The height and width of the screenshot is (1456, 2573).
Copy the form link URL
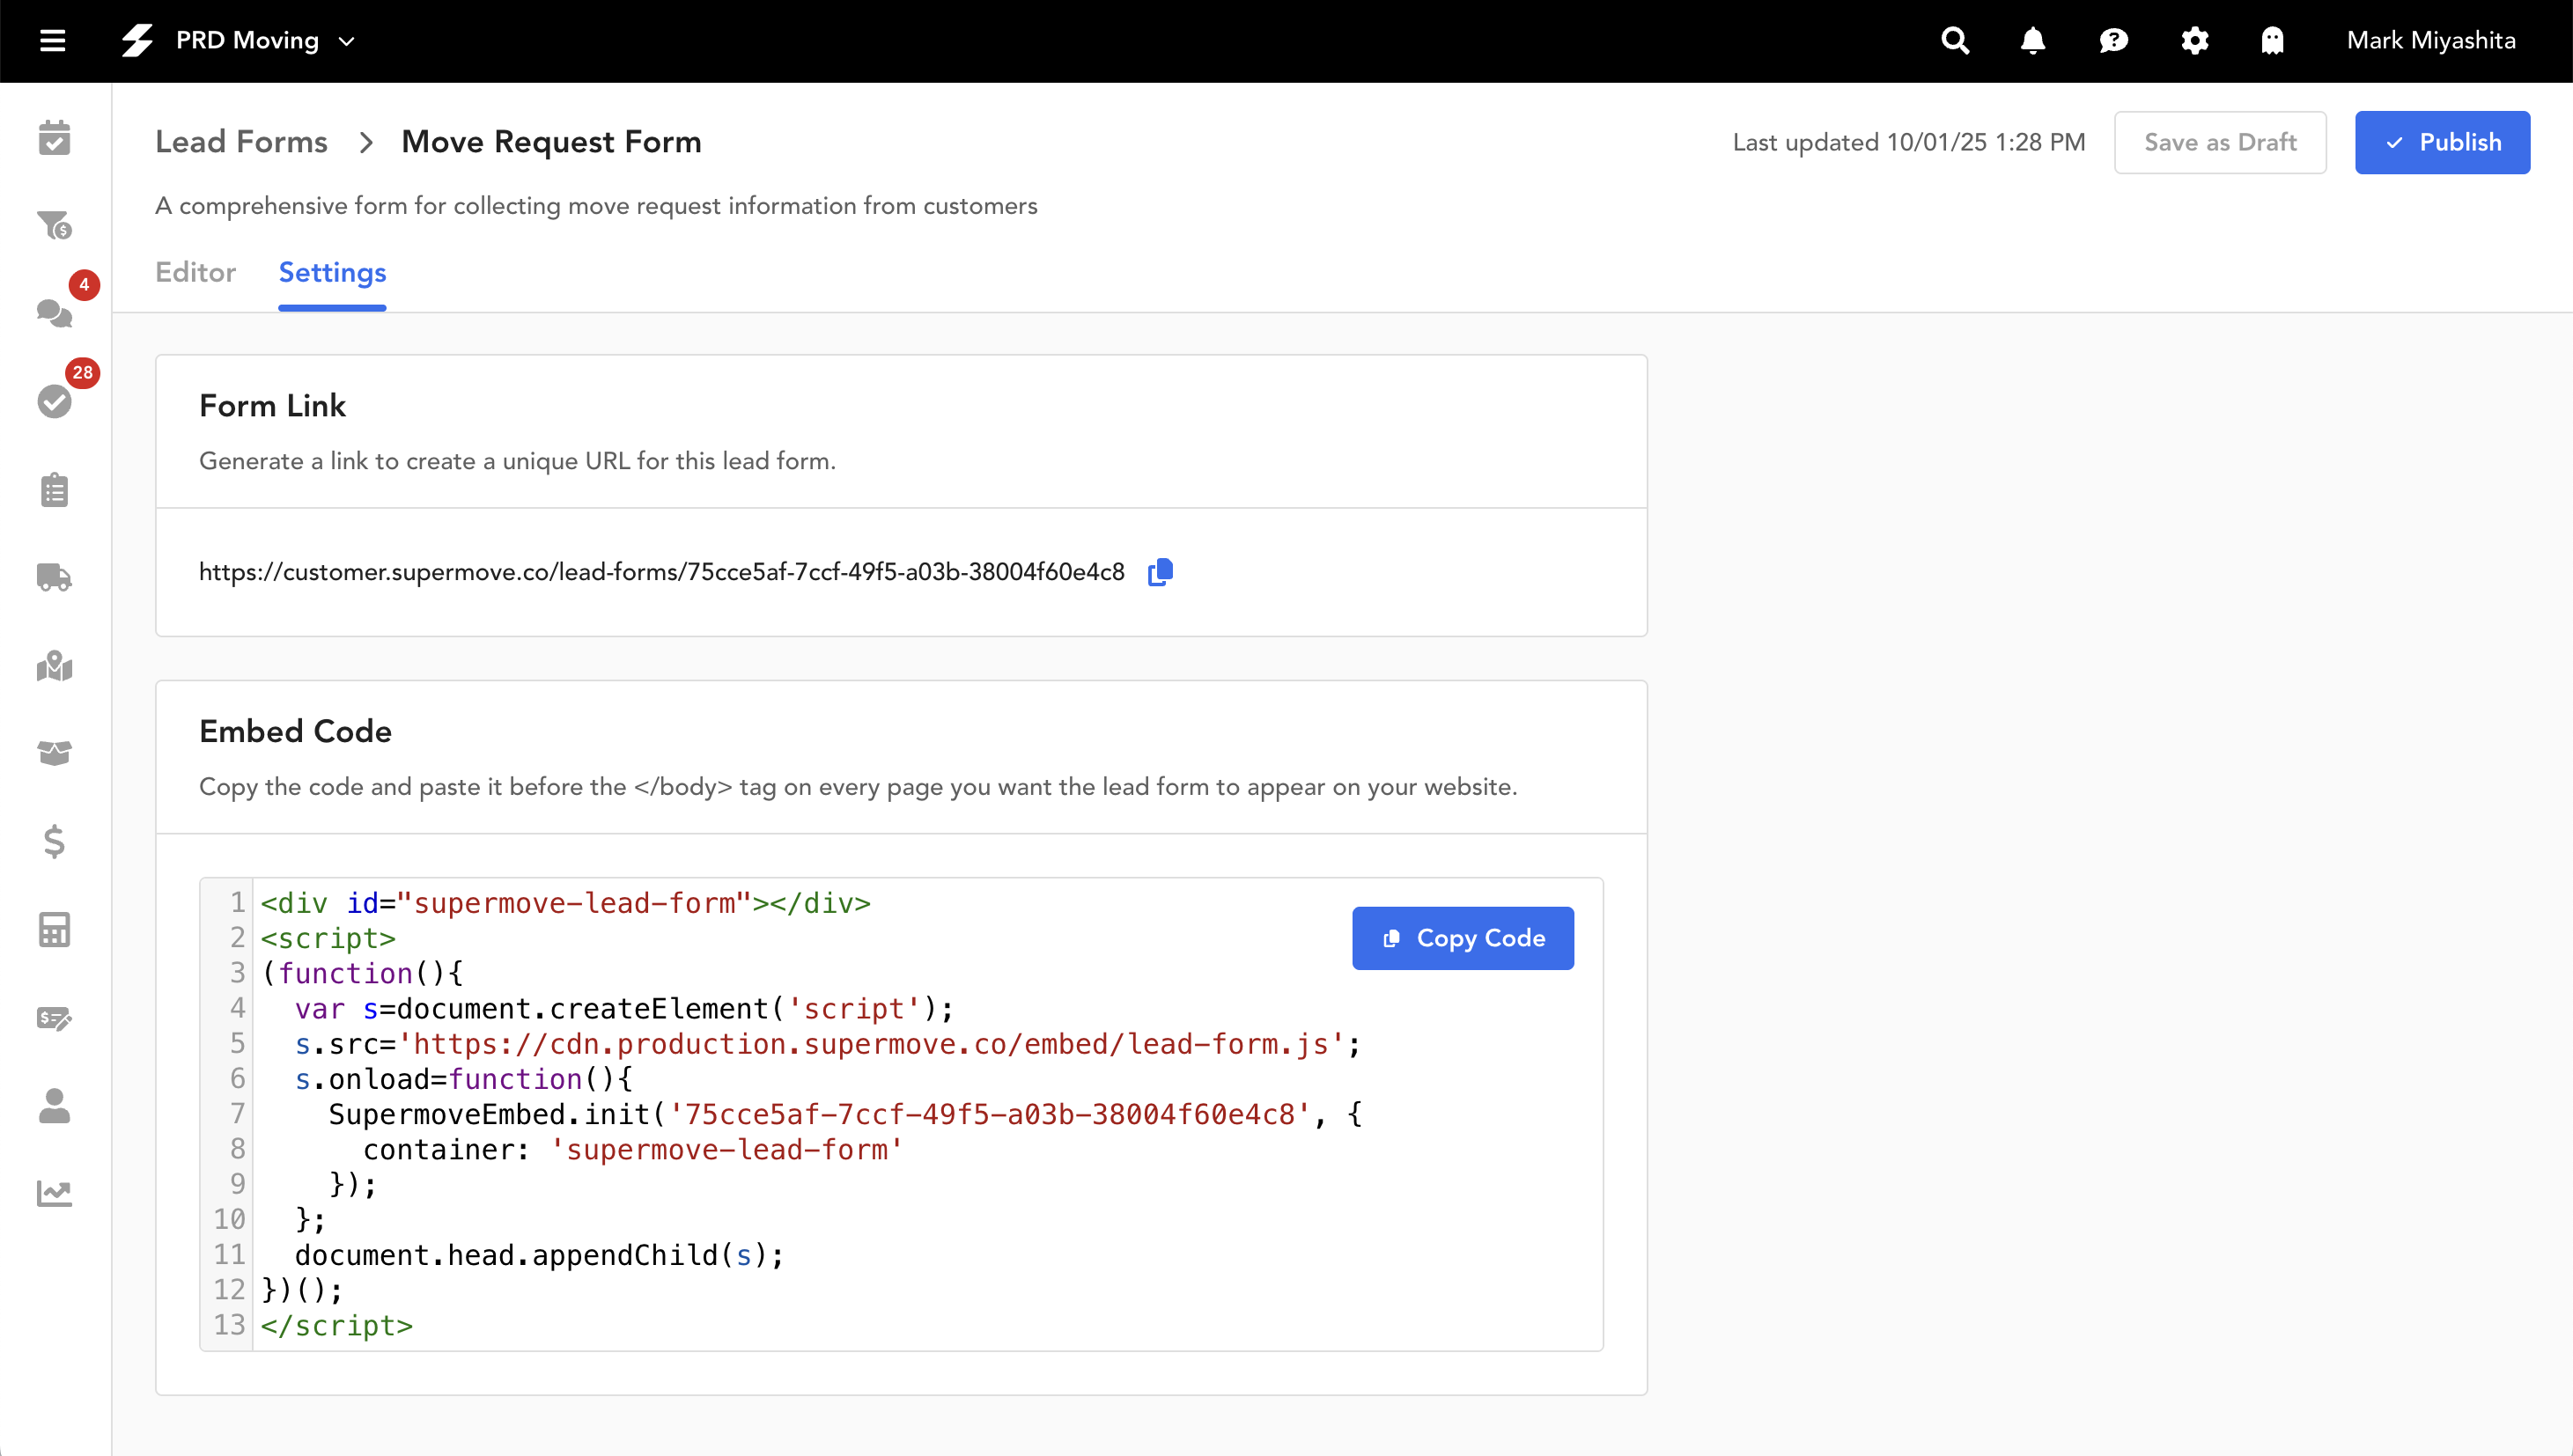pos(1160,572)
